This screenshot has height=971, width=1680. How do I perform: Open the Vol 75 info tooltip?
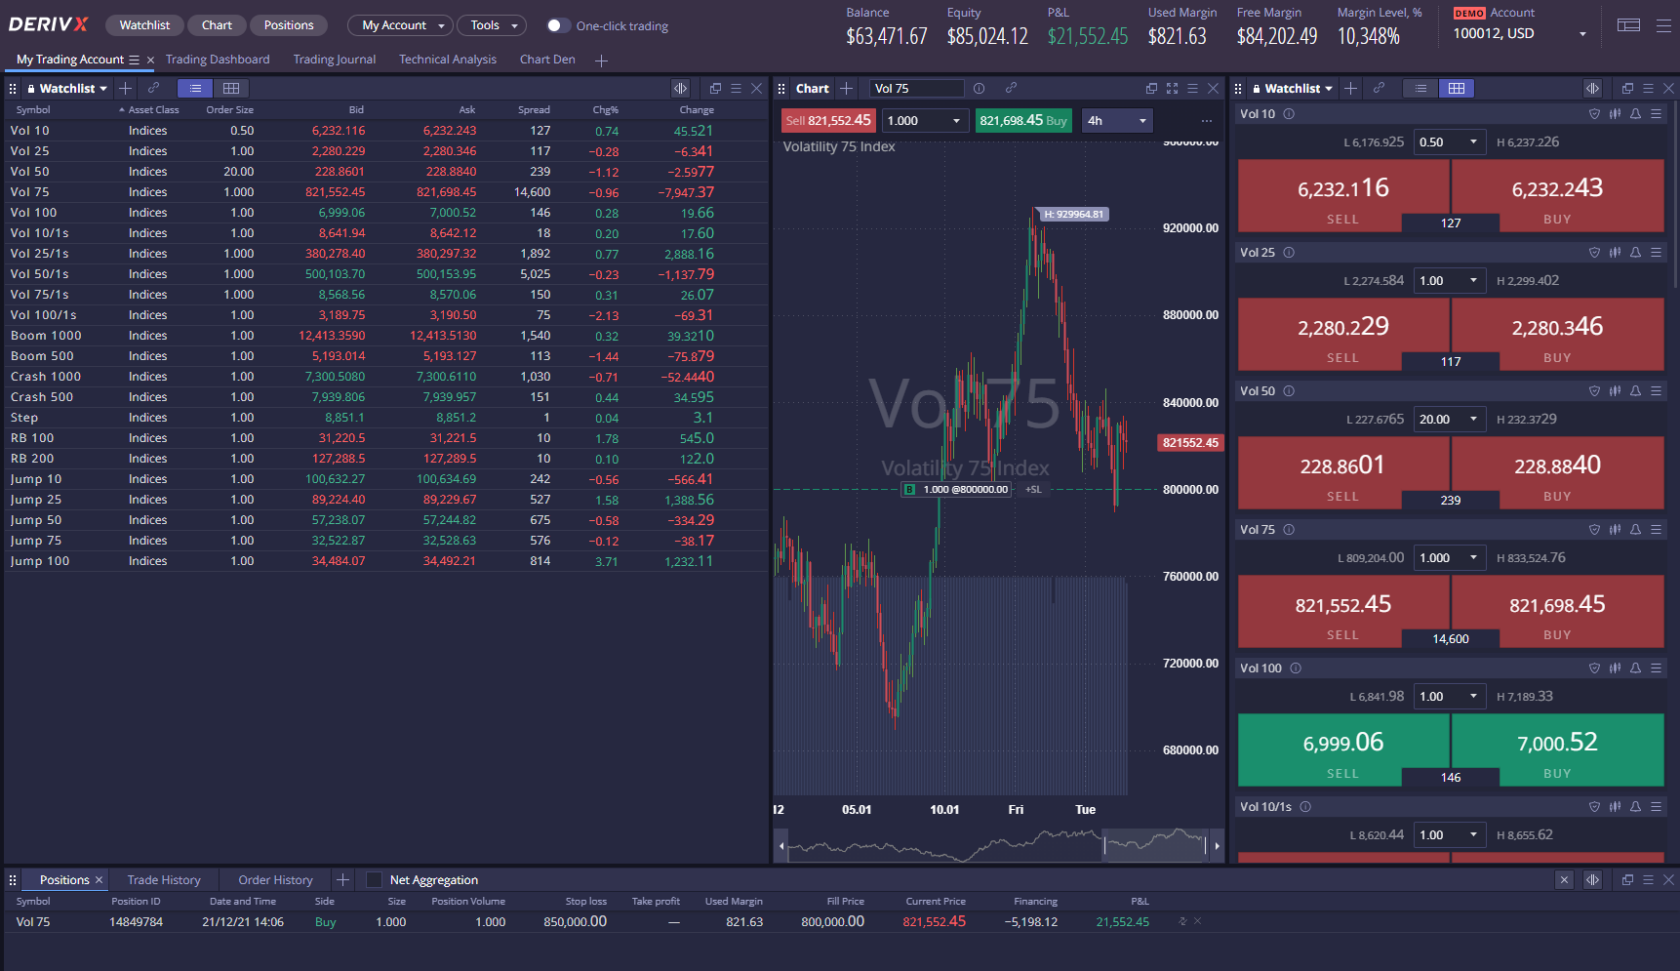(x=1289, y=529)
